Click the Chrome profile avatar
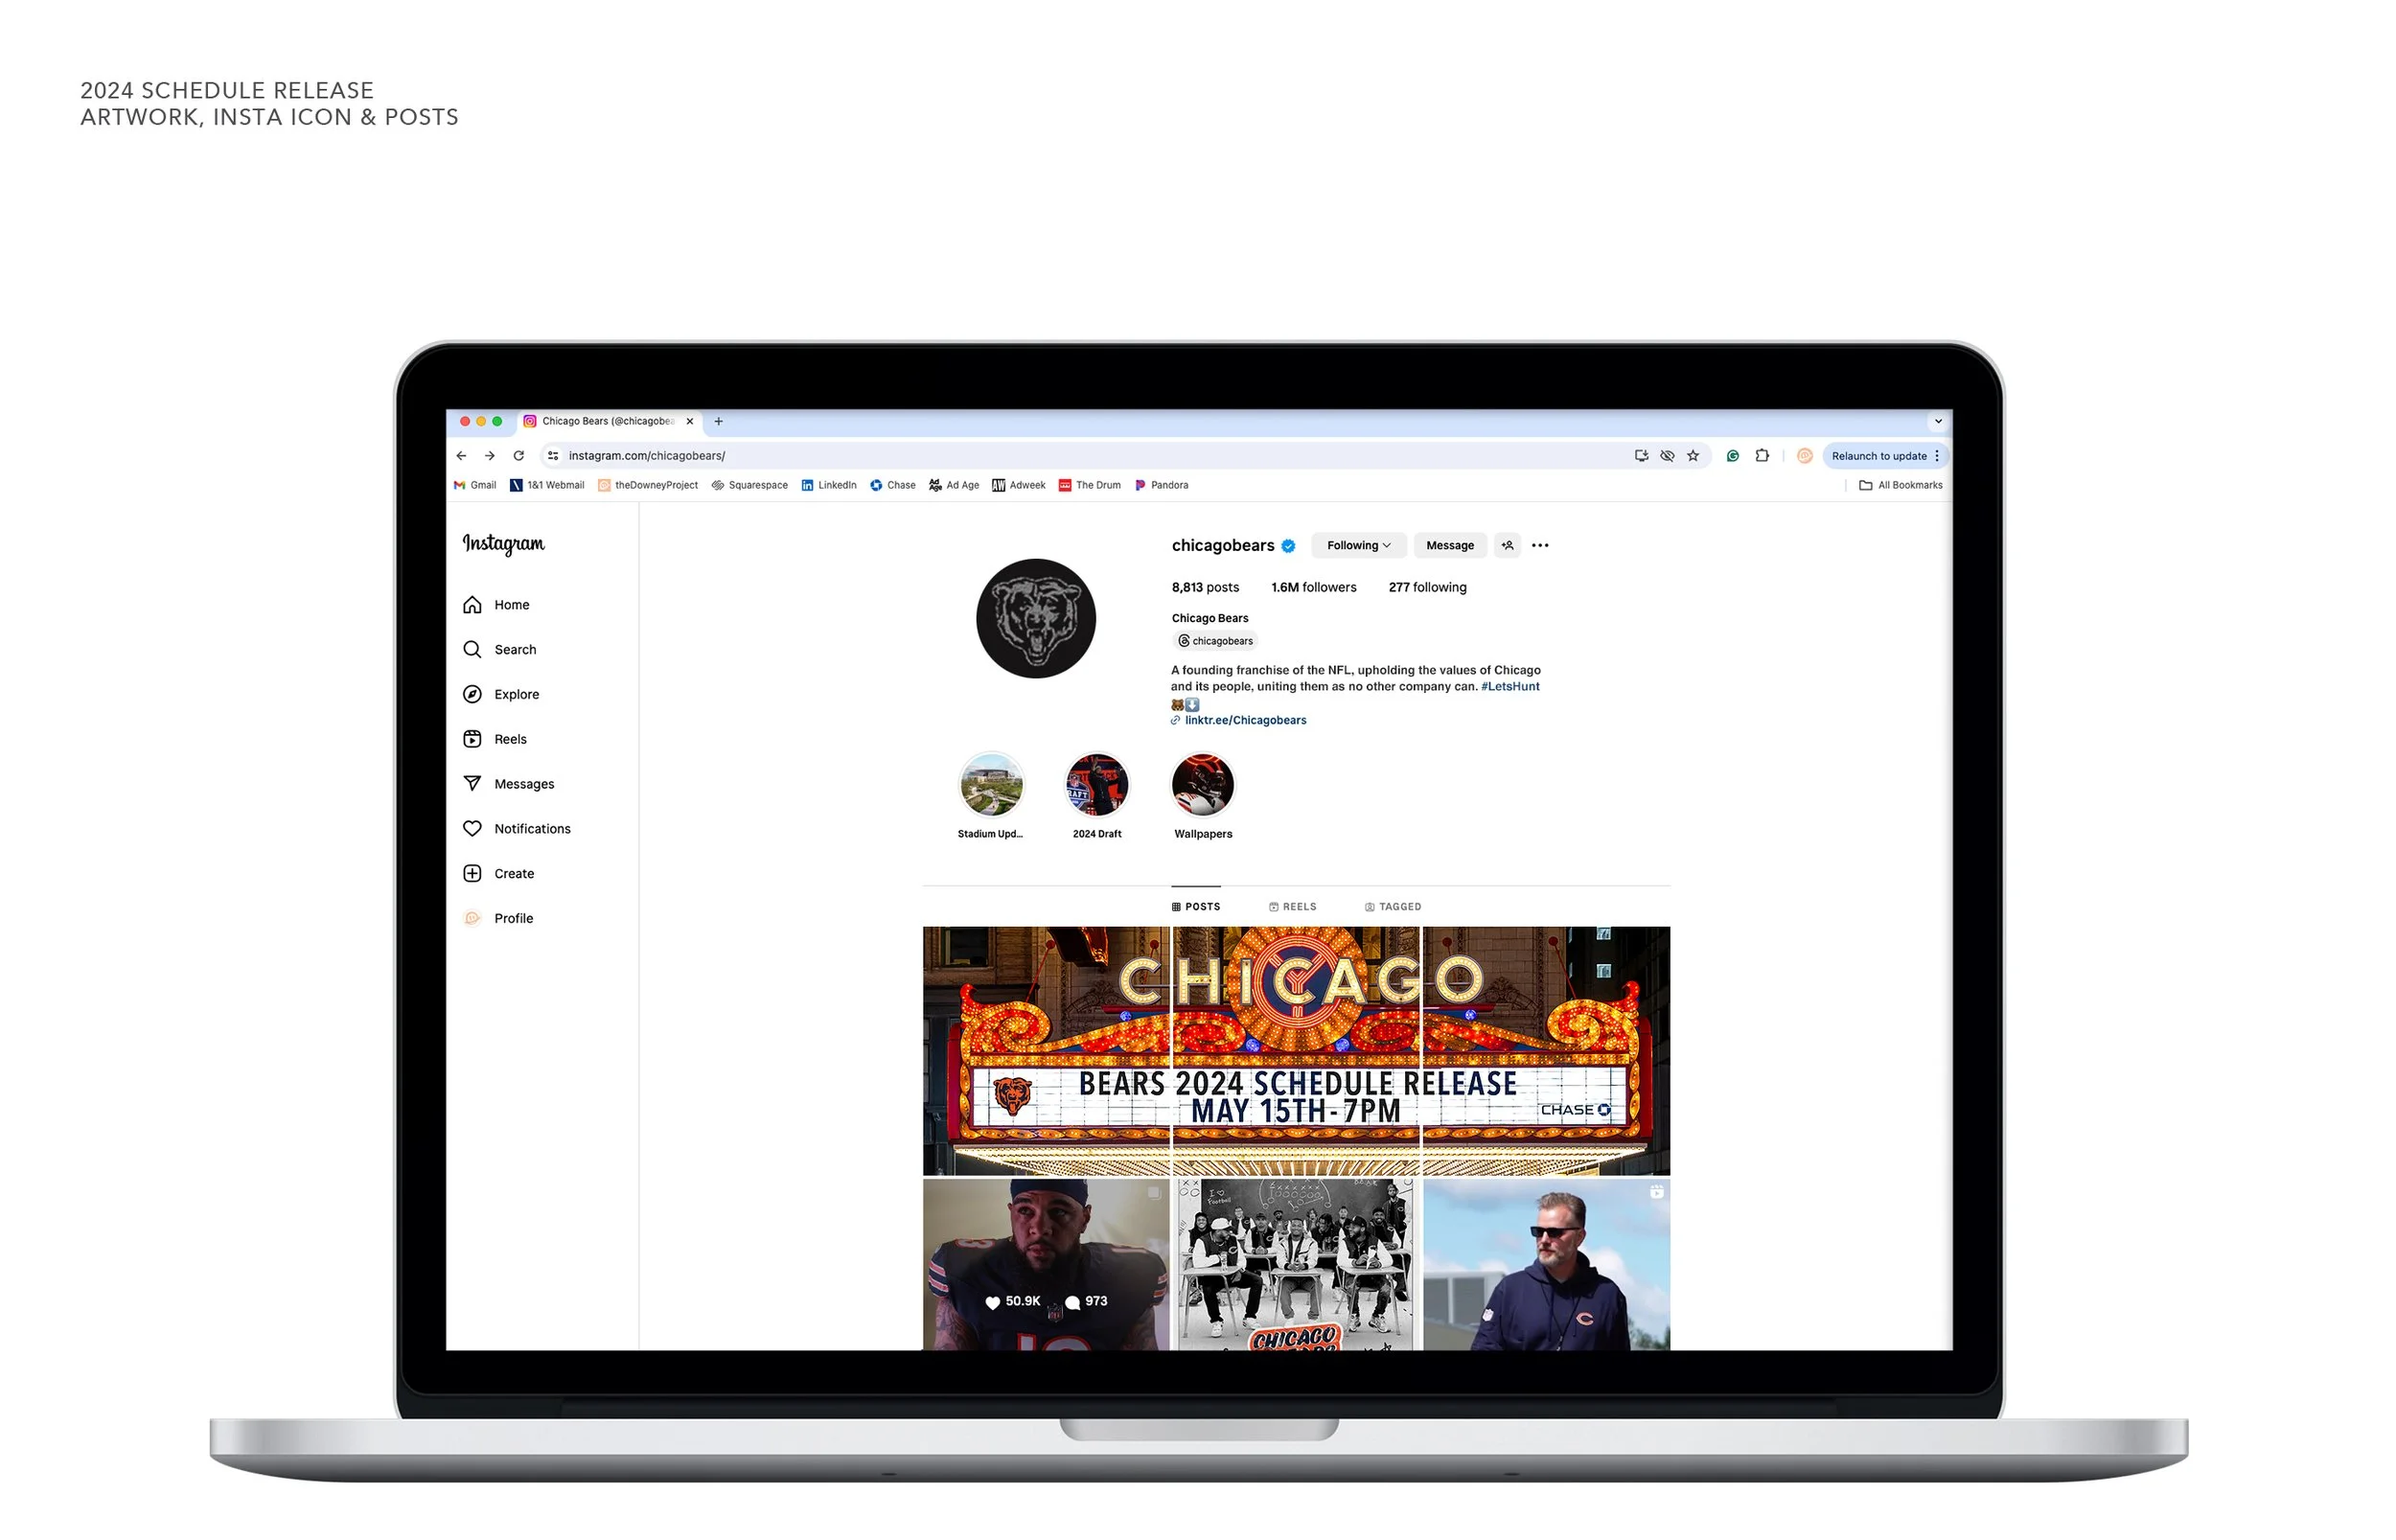The height and width of the screenshot is (1540, 2396). click(x=1805, y=456)
